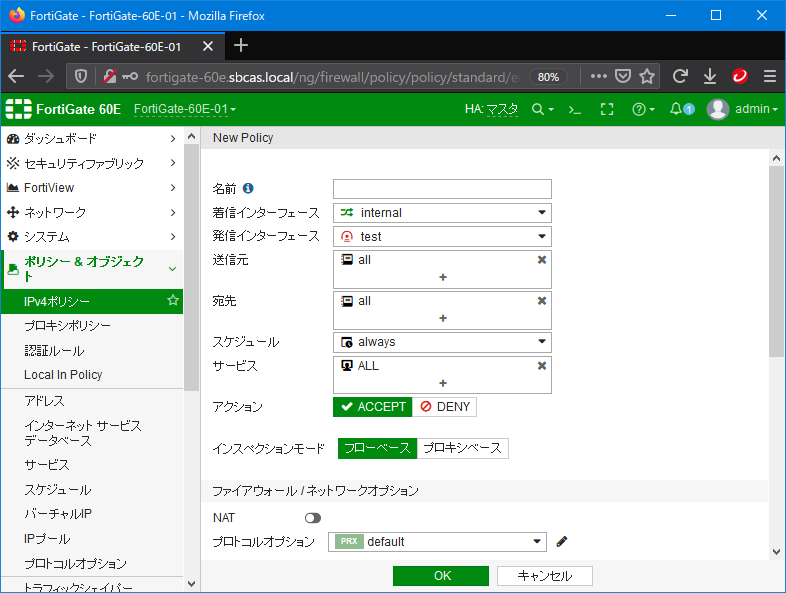786x593 pixels.
Task: Click the admin user avatar icon
Action: 717,109
